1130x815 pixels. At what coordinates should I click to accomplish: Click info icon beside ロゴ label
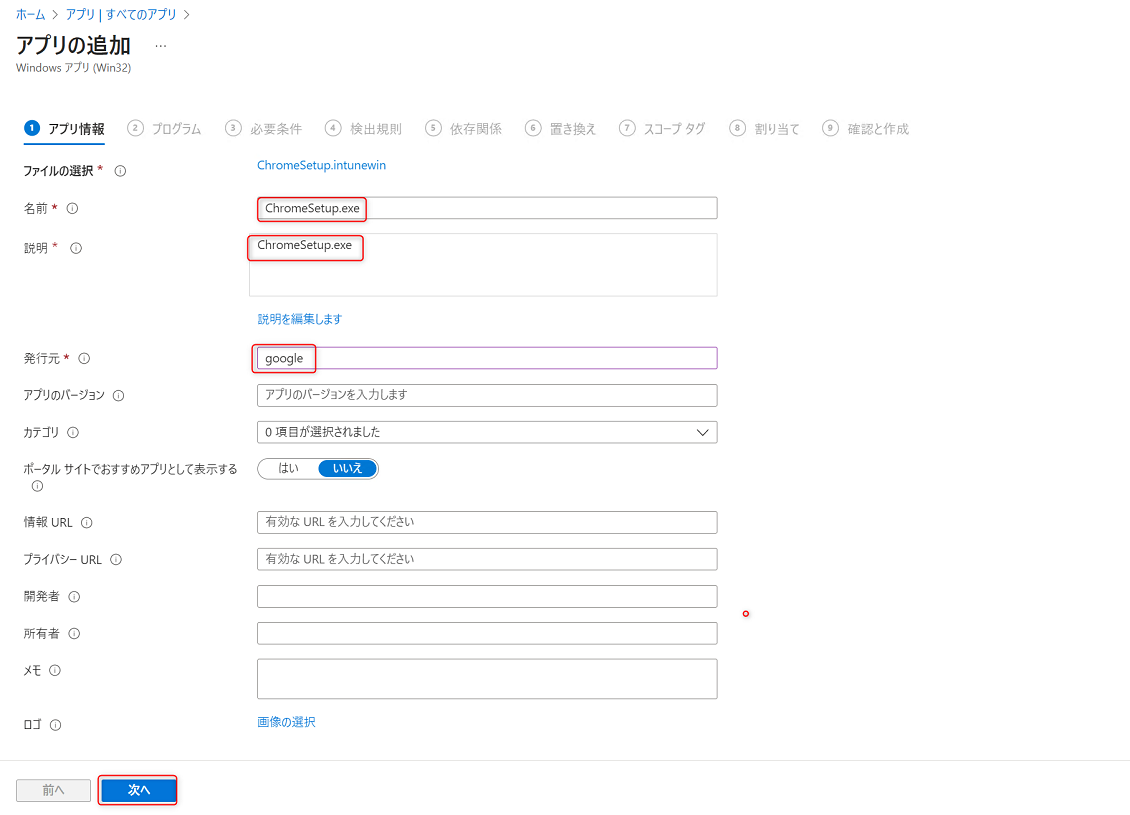(x=56, y=725)
